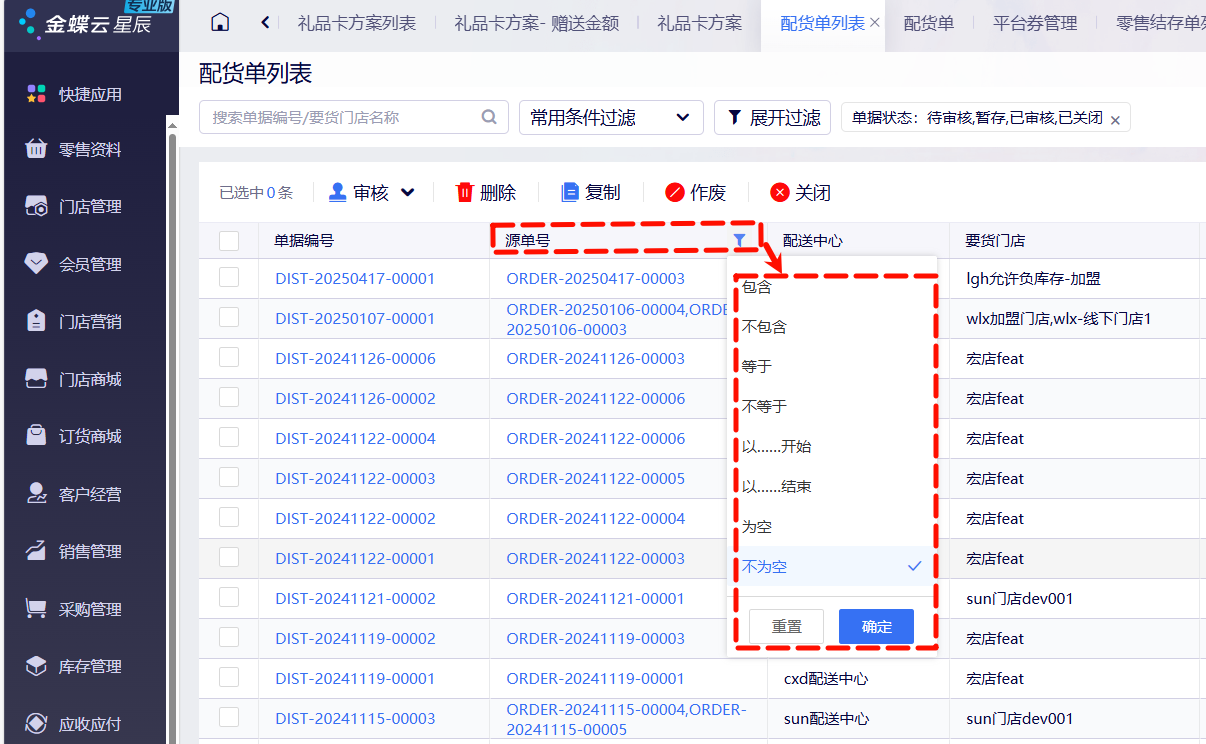
Task: Click the funnel icon in 源单号 header
Action: click(x=739, y=240)
